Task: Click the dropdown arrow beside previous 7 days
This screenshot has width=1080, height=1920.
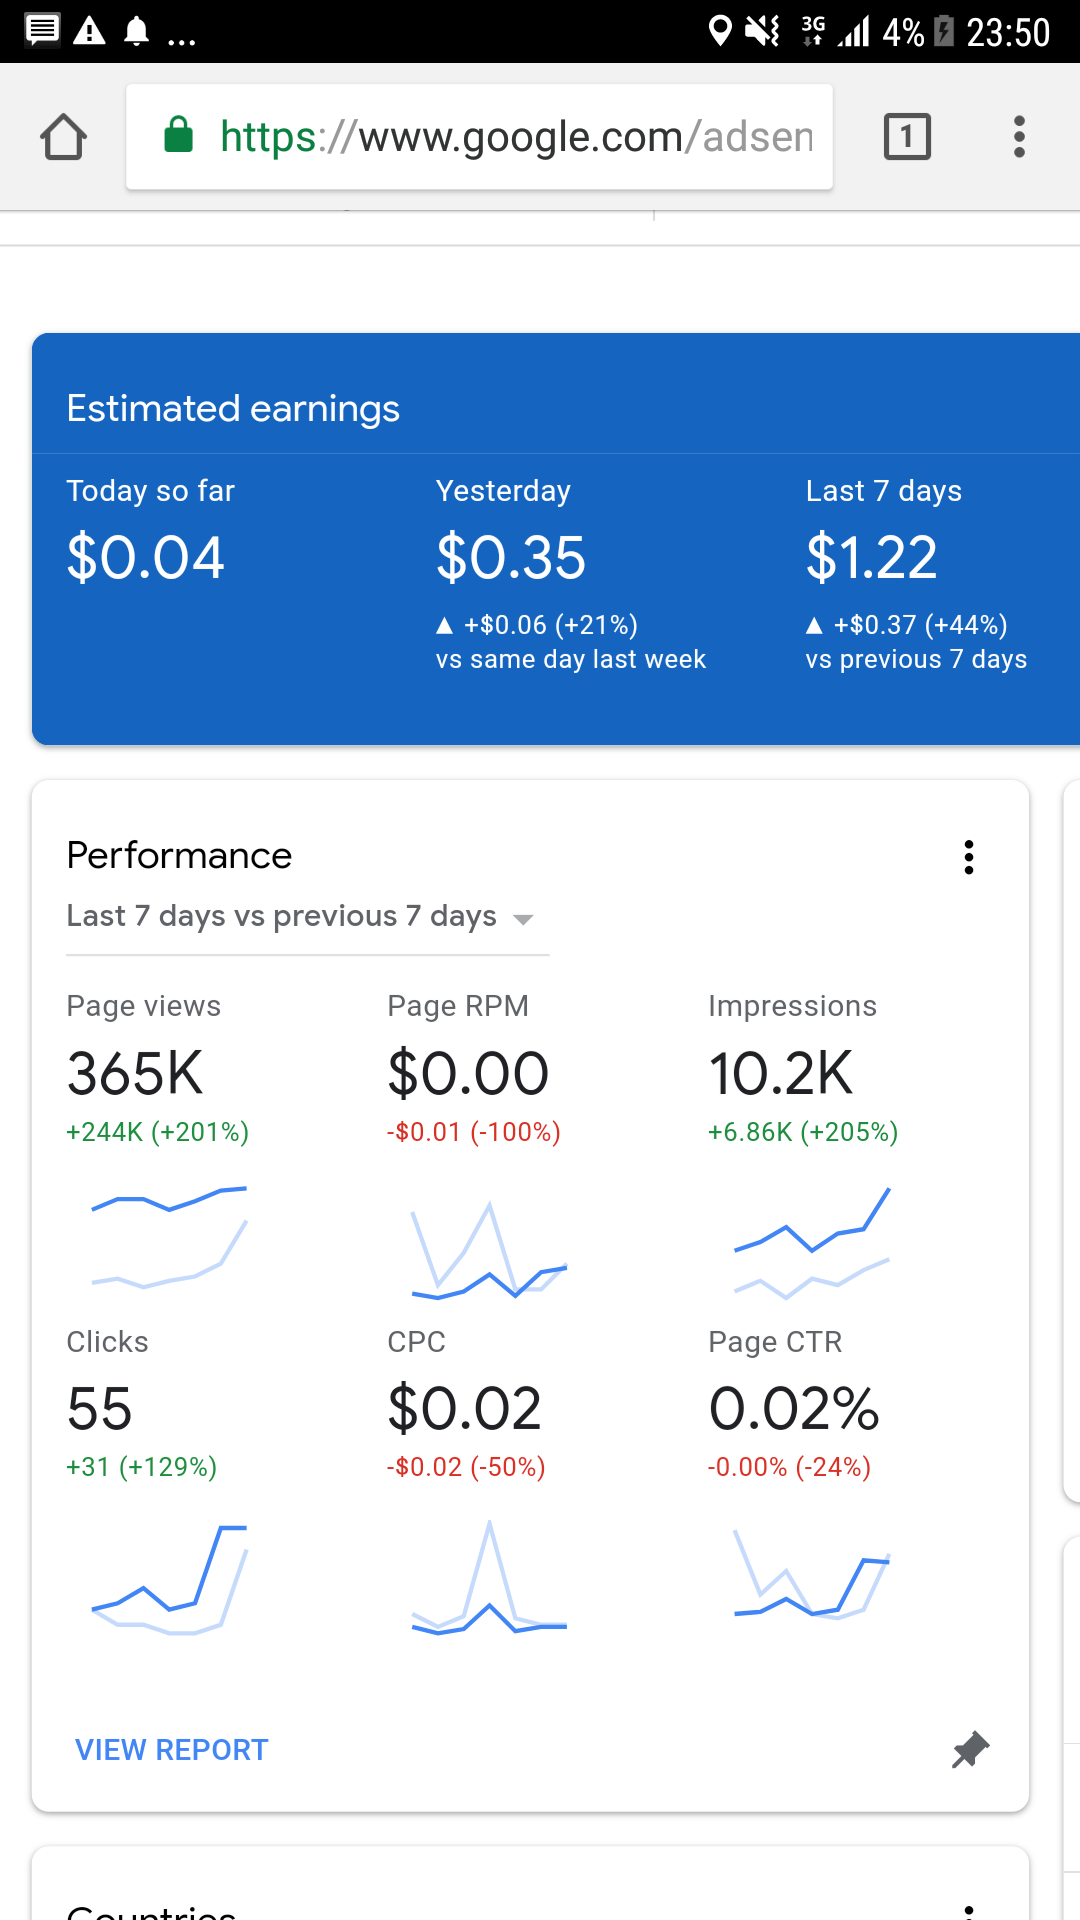Action: click(x=523, y=919)
